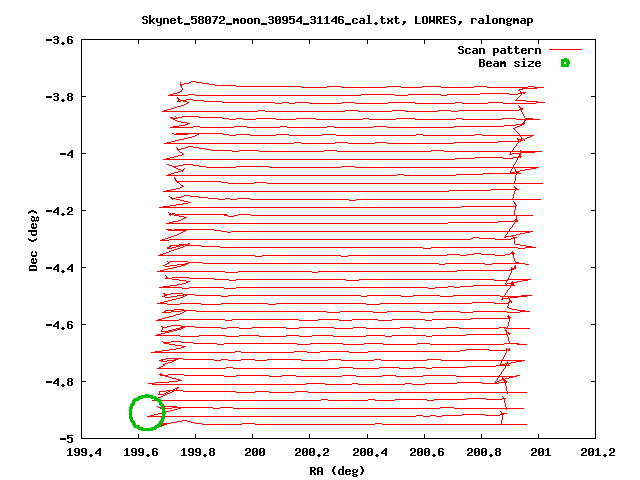
Task: Click the 'Beam size' legend label
Action: [510, 63]
